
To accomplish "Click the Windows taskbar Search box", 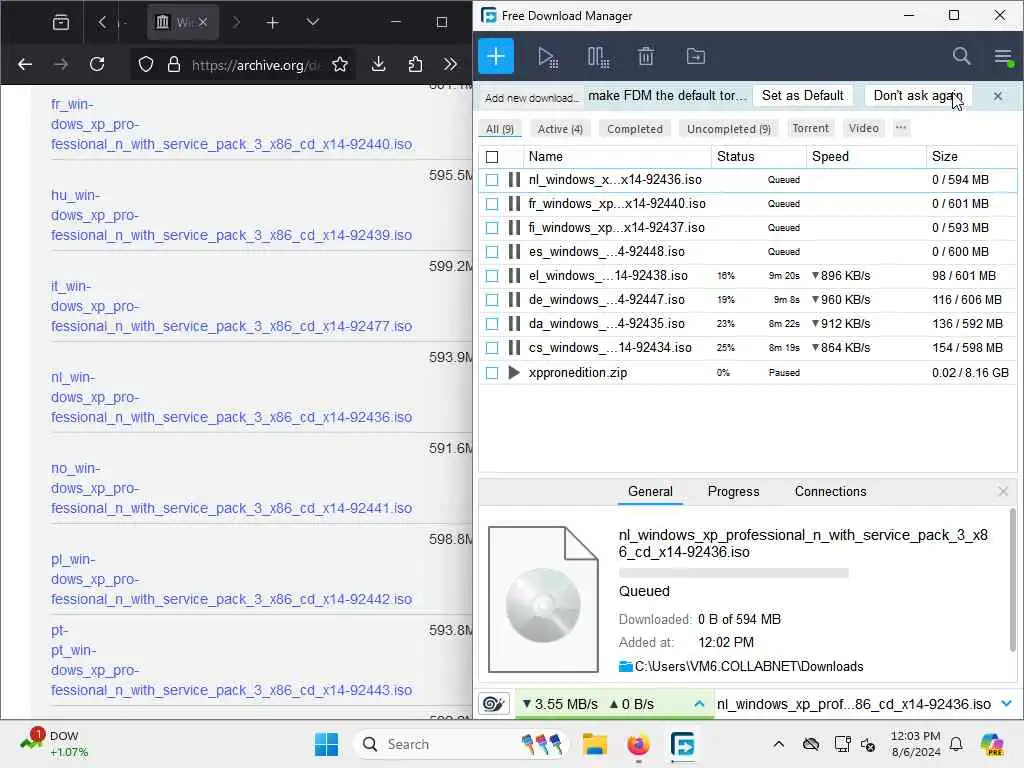I will point(460,744).
